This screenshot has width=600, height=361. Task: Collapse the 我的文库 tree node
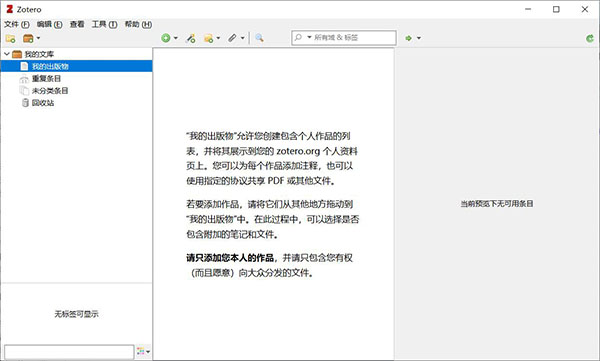coord(7,54)
